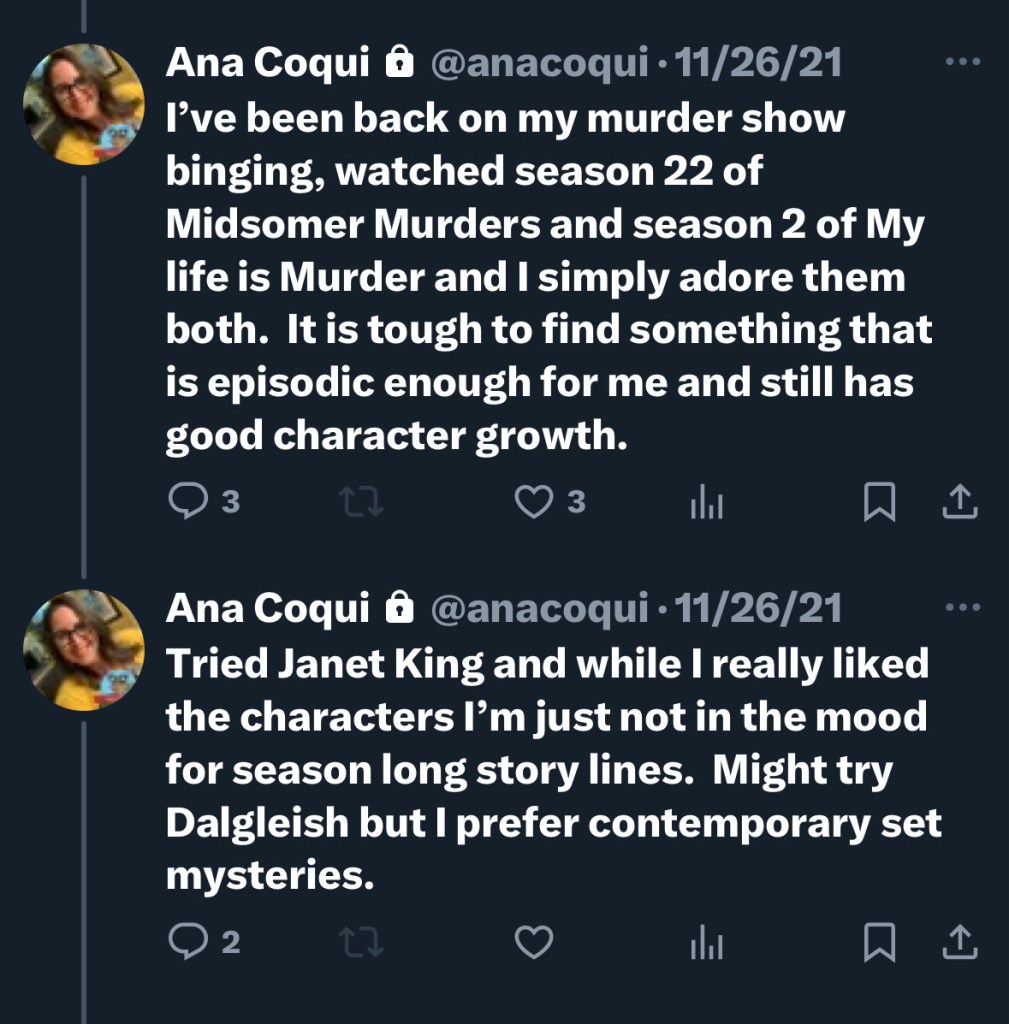The height and width of the screenshot is (1024, 1009).
Task: View analytics for the first tweet
Action: point(706,504)
